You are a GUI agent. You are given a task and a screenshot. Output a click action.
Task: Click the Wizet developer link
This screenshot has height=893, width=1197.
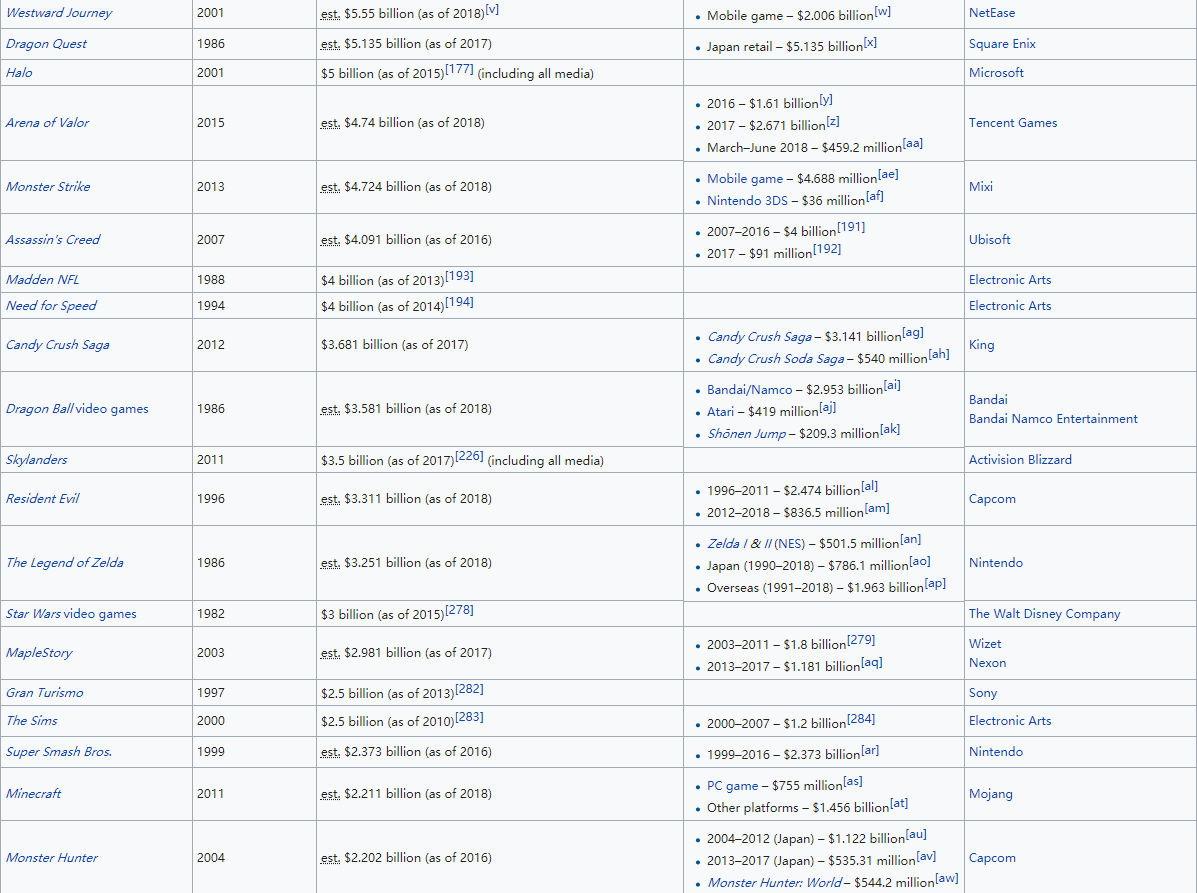coord(984,644)
